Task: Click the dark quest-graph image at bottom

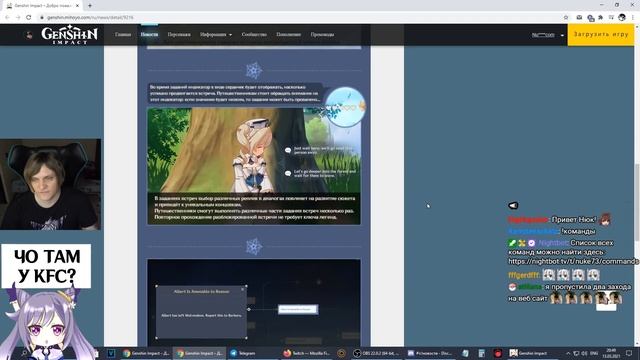Action: 254,302
